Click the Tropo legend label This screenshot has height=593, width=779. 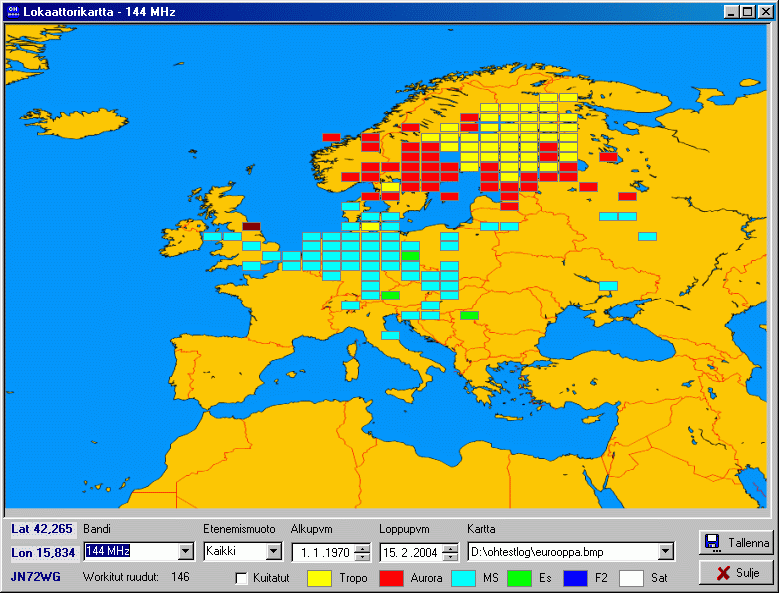click(x=353, y=578)
